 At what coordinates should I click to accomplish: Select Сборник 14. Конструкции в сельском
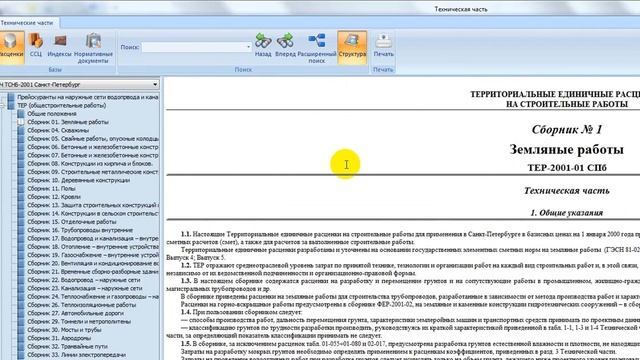(x=93, y=213)
